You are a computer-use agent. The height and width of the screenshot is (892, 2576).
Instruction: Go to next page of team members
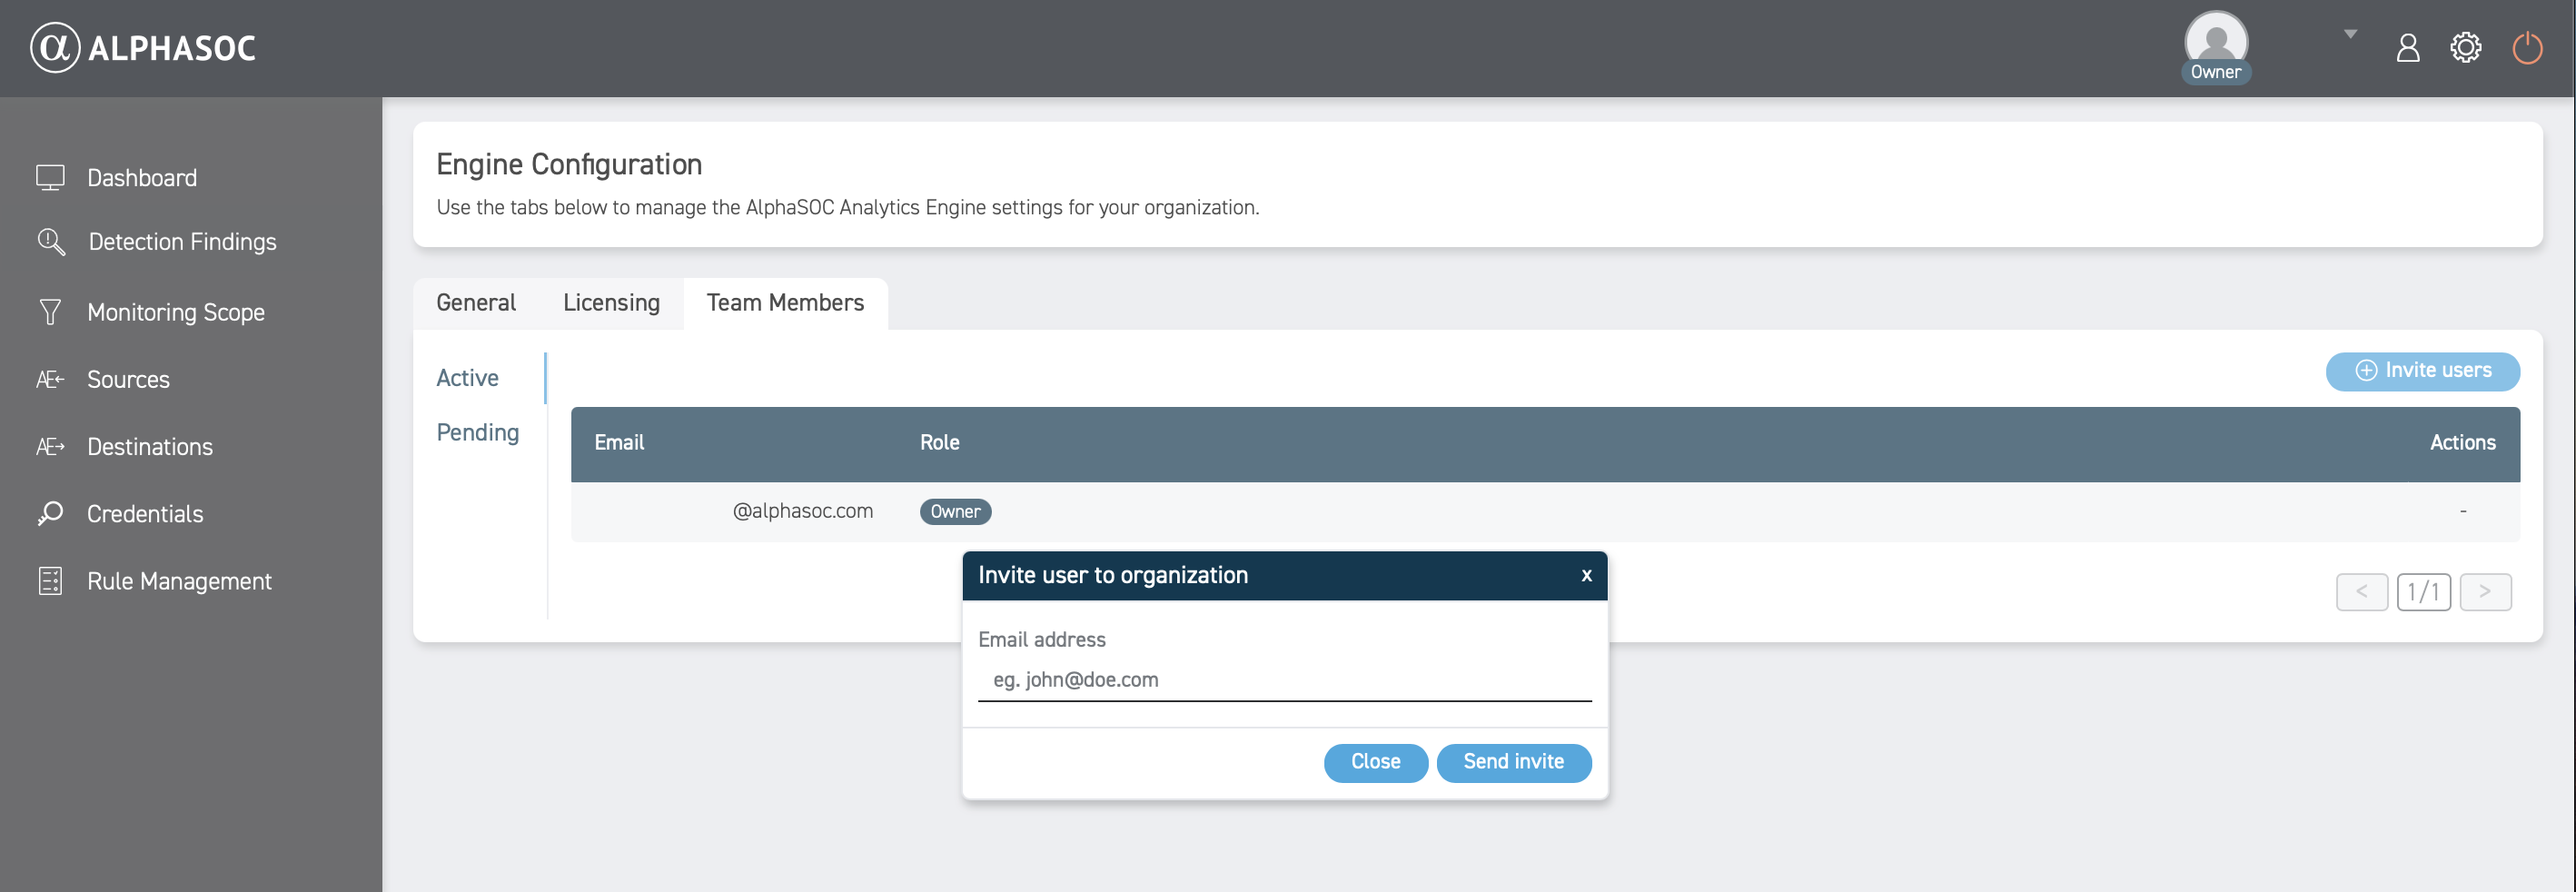2484,592
